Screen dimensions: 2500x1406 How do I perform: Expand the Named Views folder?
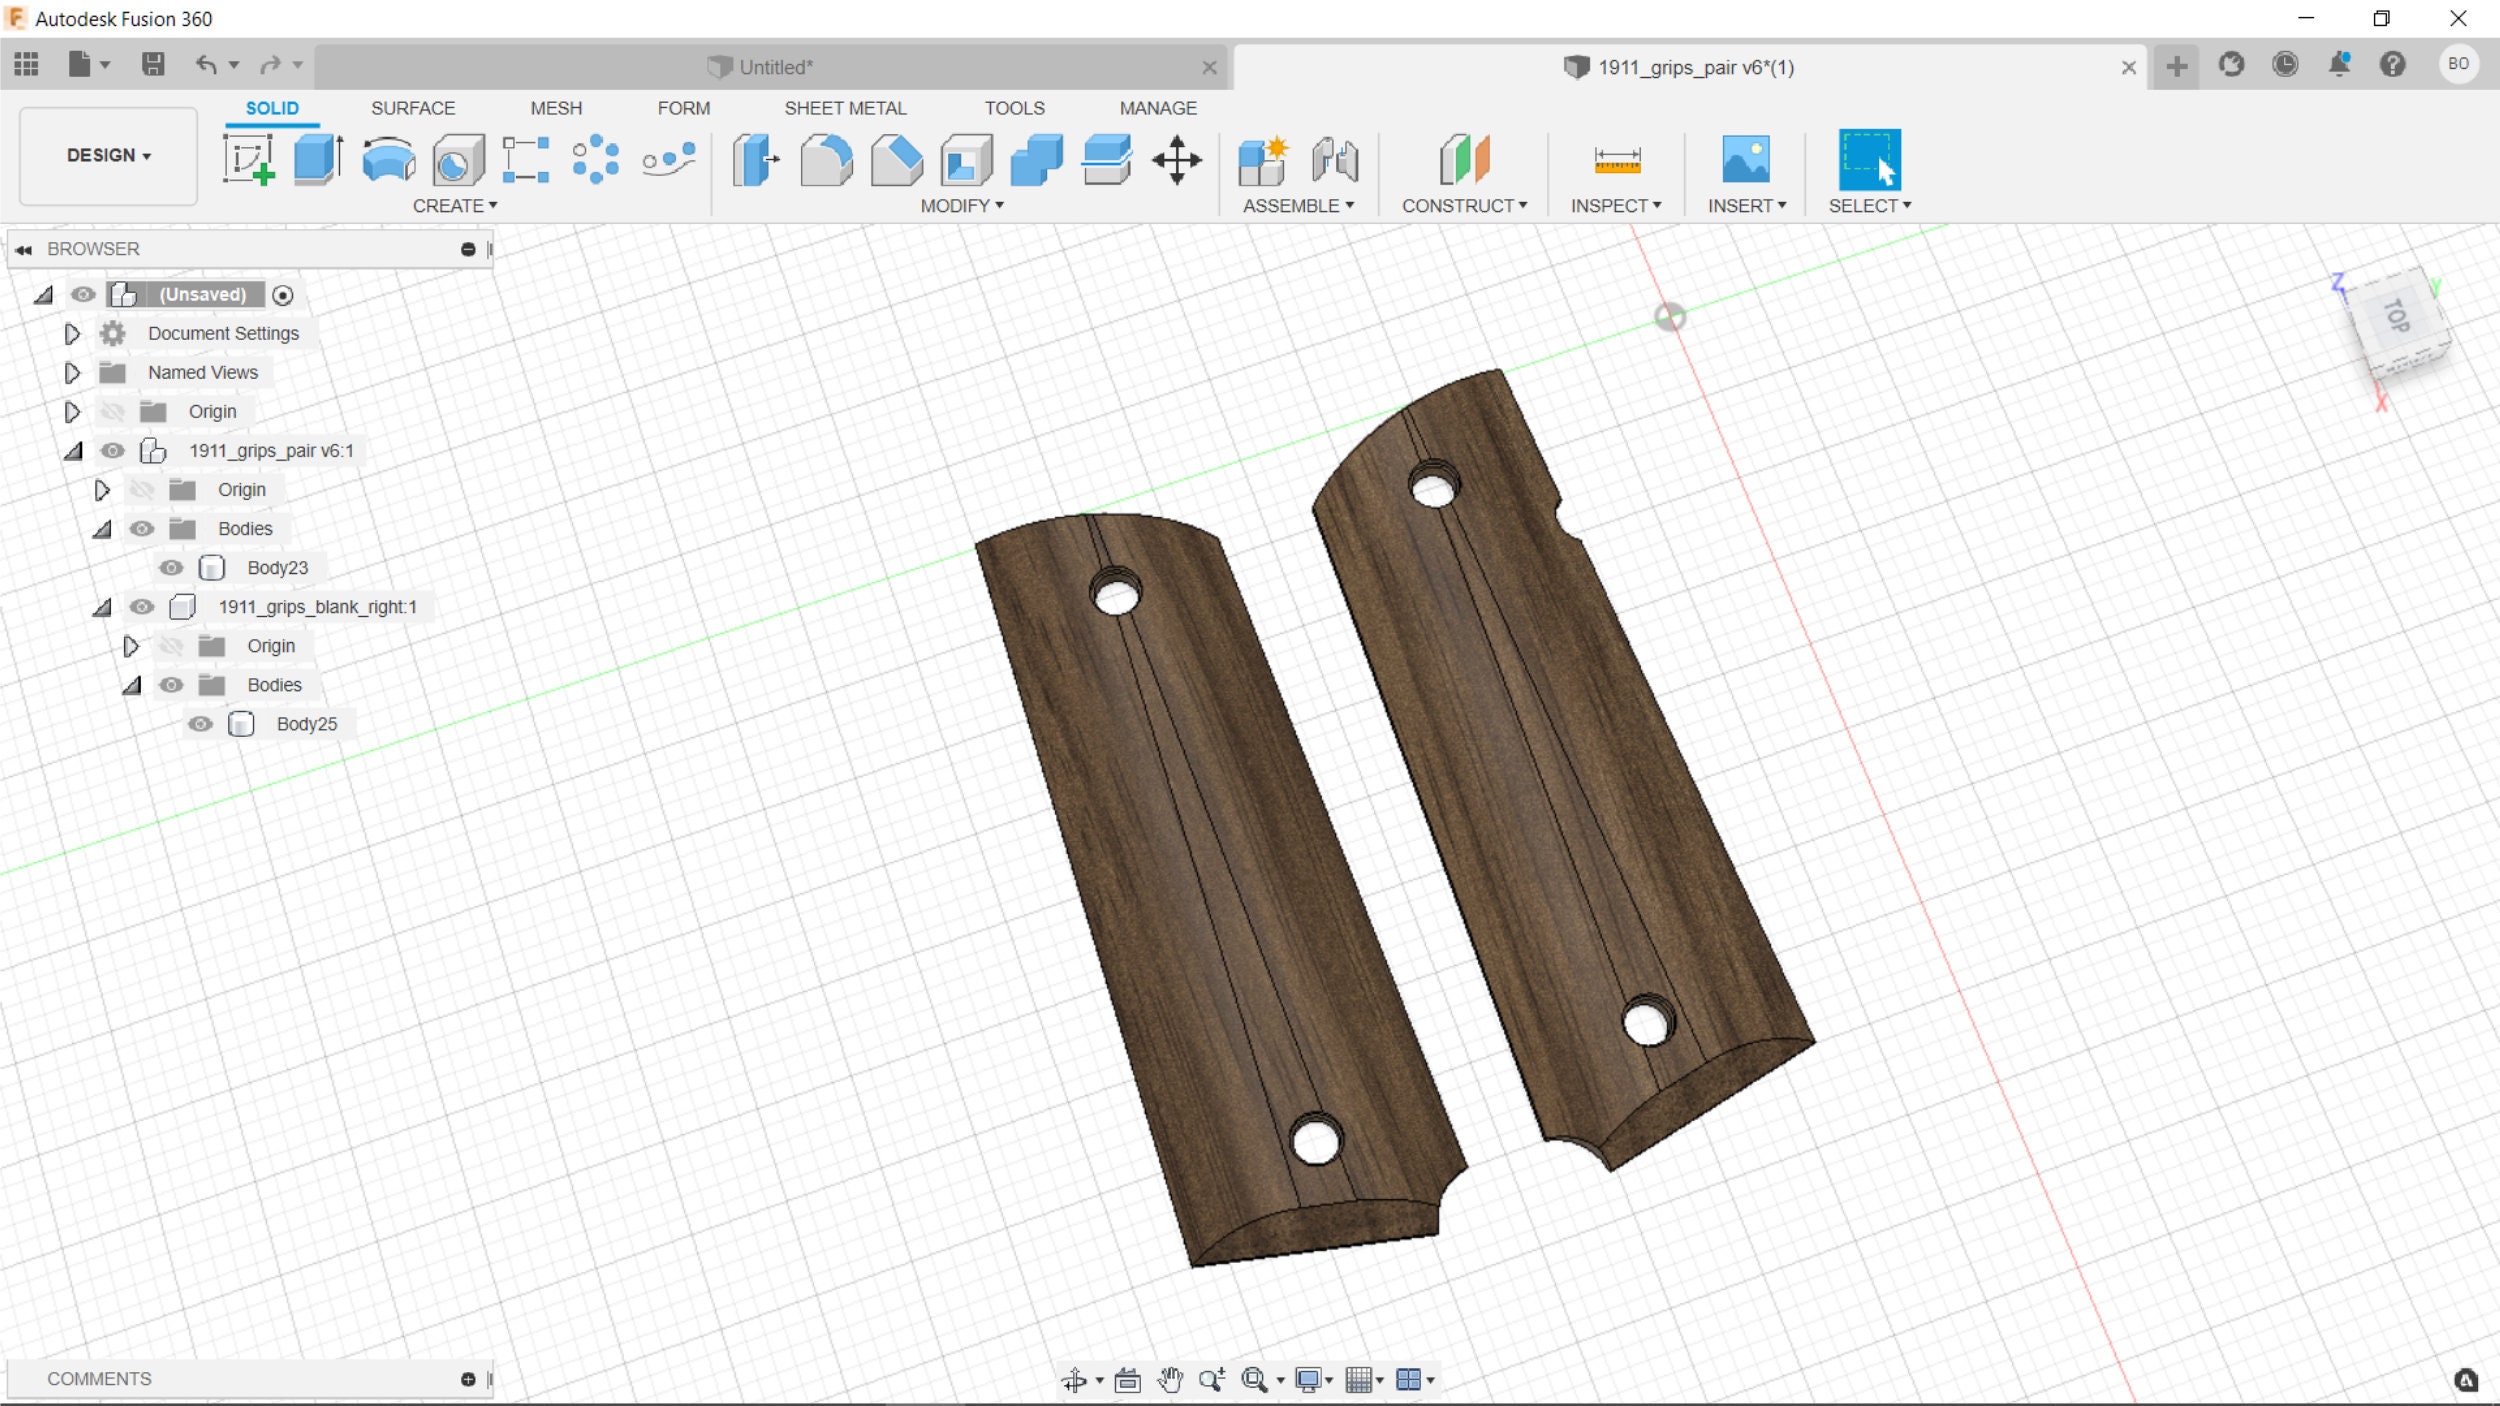(71, 372)
